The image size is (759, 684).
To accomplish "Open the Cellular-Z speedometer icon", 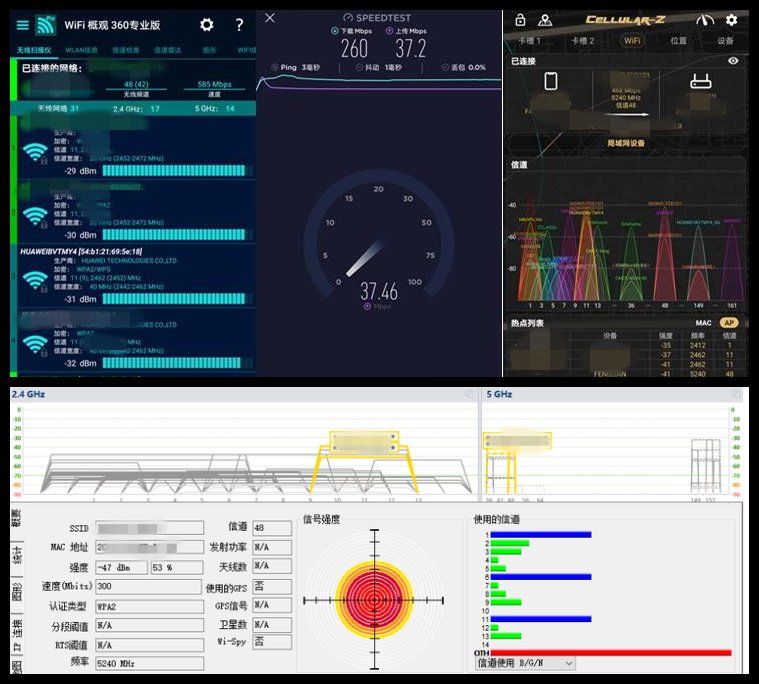I will [x=705, y=20].
